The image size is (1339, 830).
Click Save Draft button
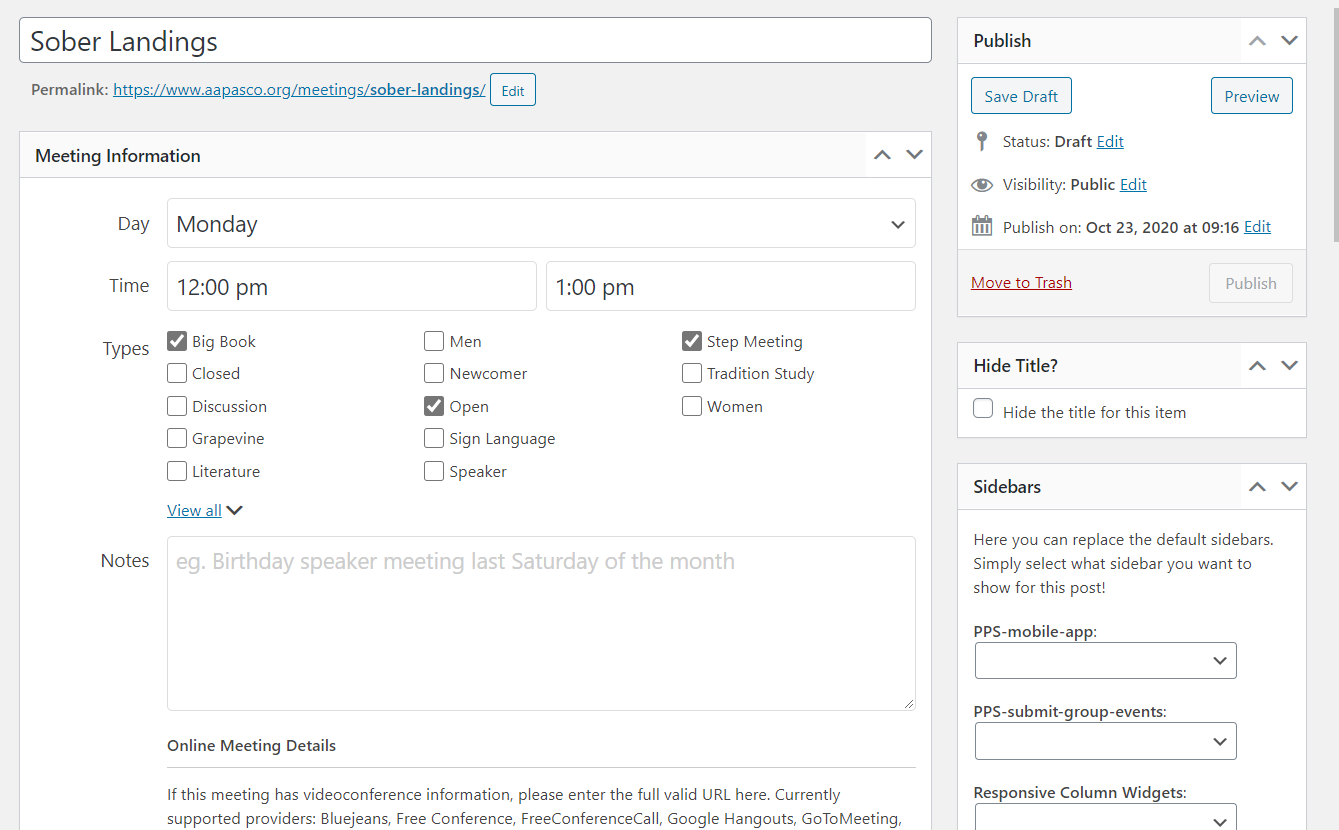(x=1021, y=96)
